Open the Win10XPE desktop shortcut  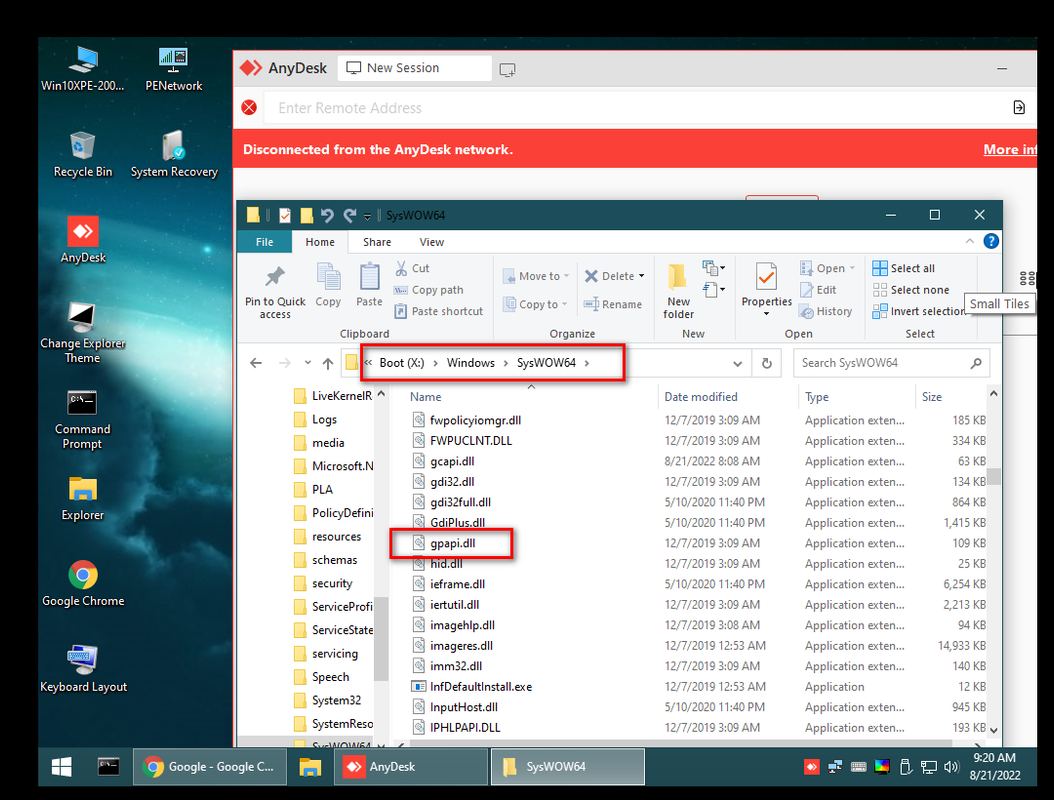(x=83, y=69)
